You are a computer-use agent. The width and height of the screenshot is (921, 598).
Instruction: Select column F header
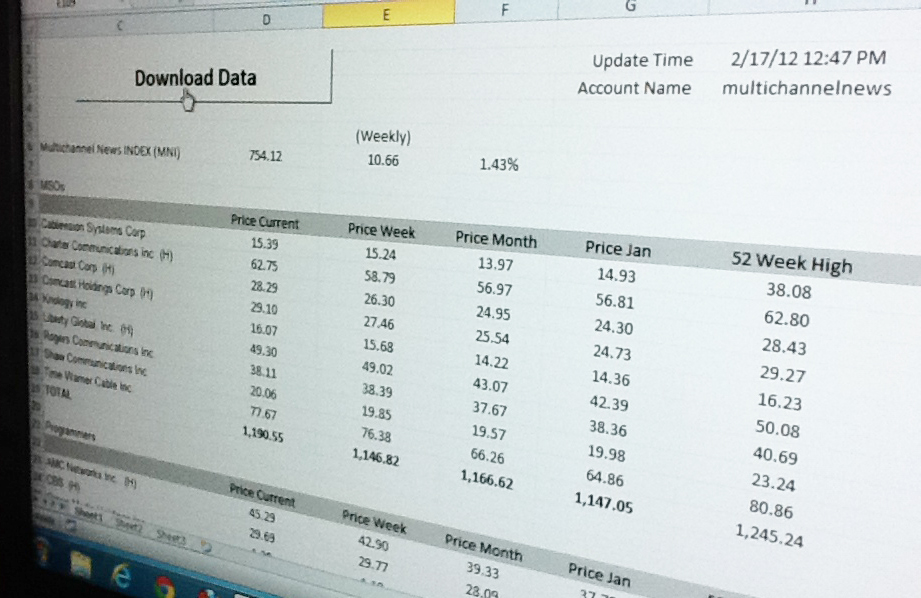point(505,9)
